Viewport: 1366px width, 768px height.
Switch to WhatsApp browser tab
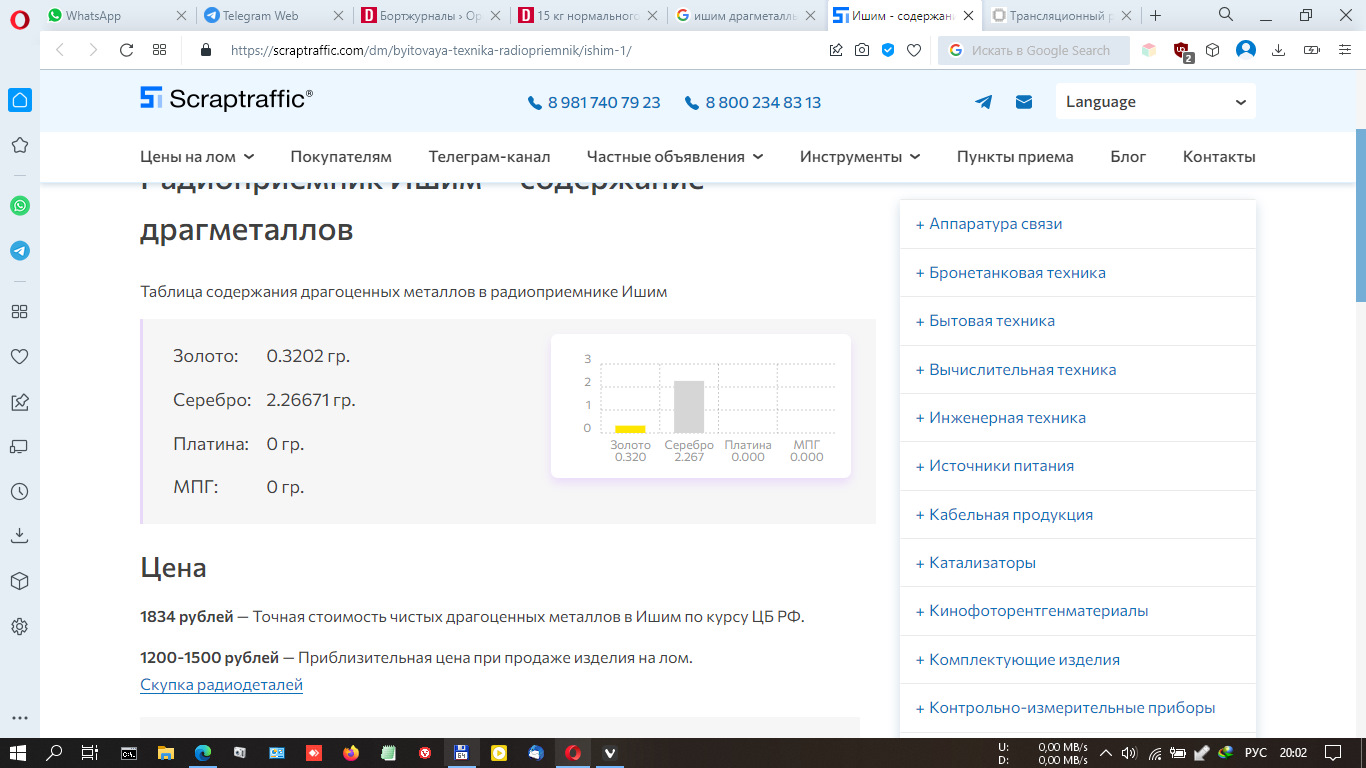point(116,15)
